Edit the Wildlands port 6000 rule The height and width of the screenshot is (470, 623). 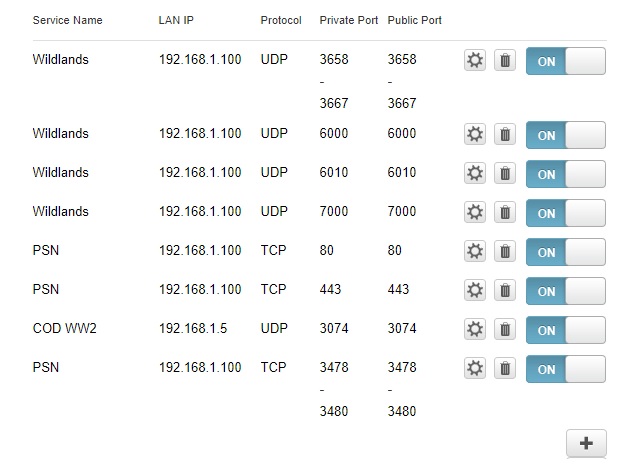click(x=475, y=135)
